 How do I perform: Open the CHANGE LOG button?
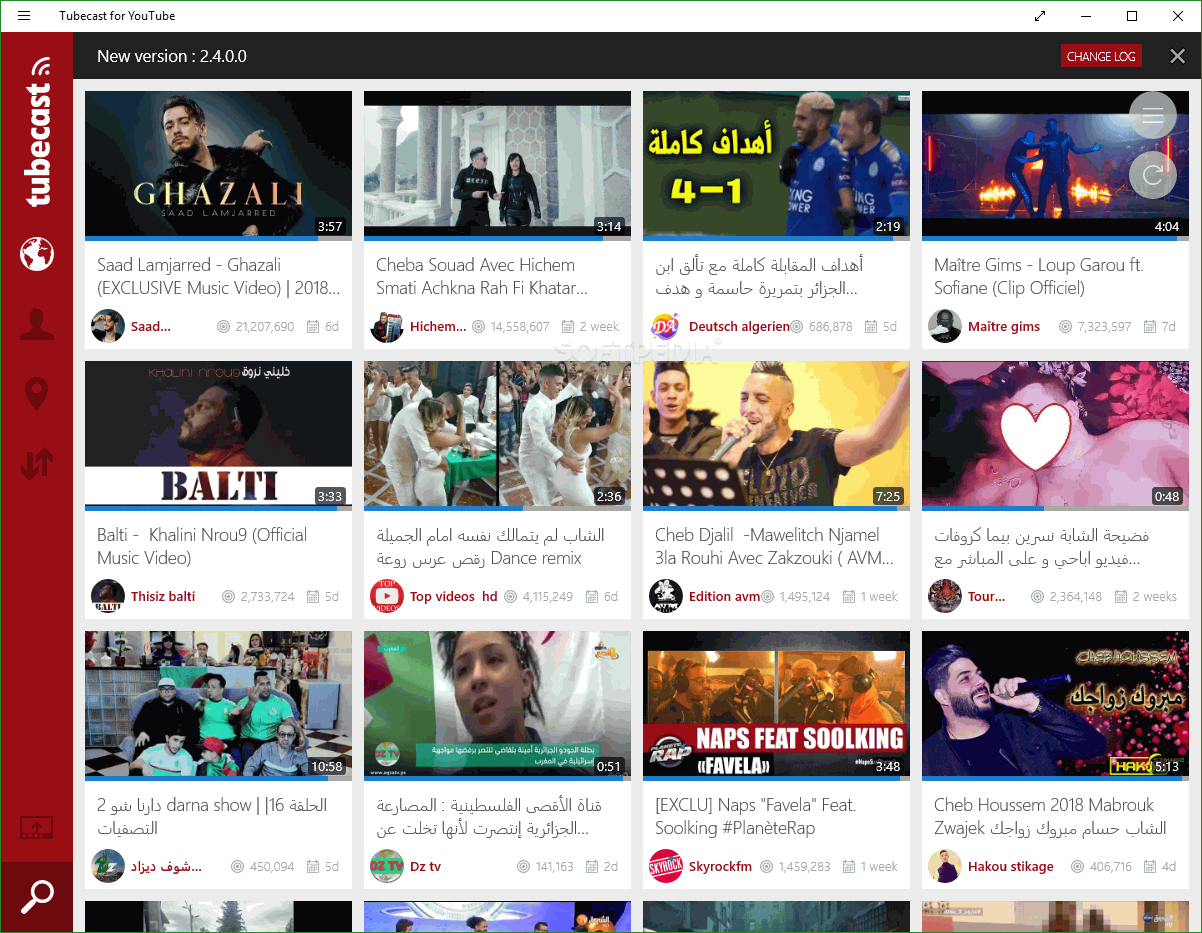[1101, 56]
